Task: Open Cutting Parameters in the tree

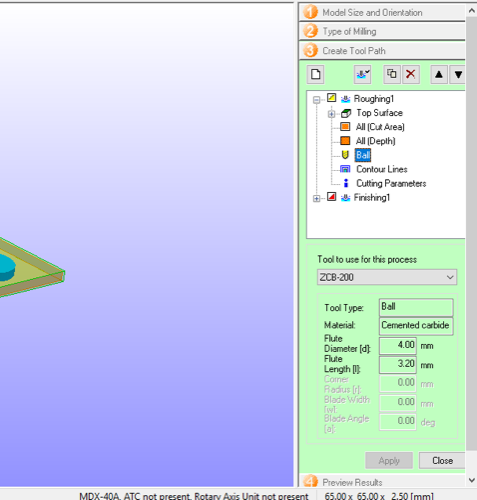Action: (391, 183)
